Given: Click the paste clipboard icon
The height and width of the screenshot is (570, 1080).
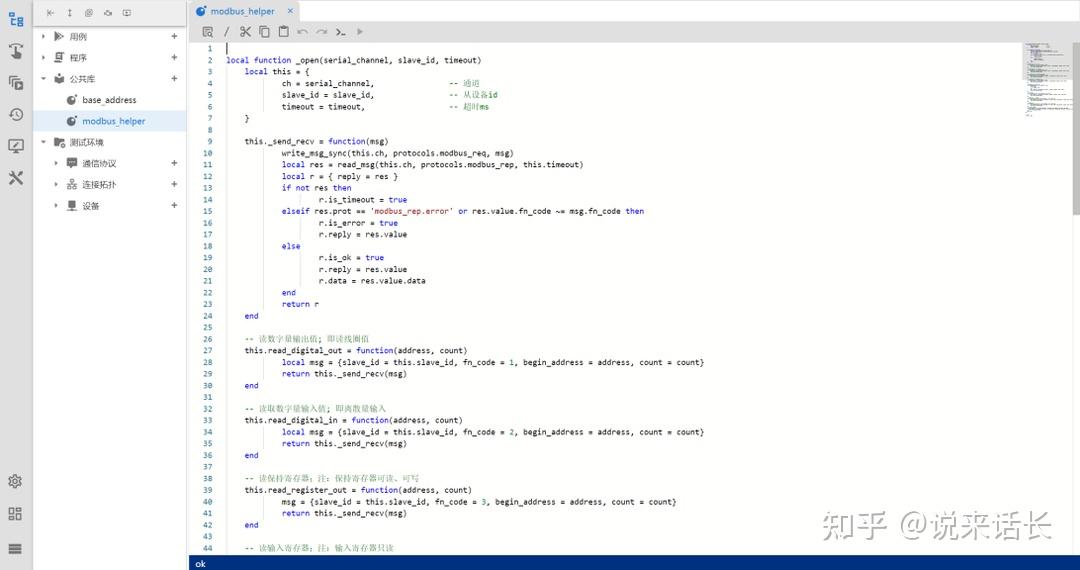Looking at the screenshot, I should click(283, 32).
